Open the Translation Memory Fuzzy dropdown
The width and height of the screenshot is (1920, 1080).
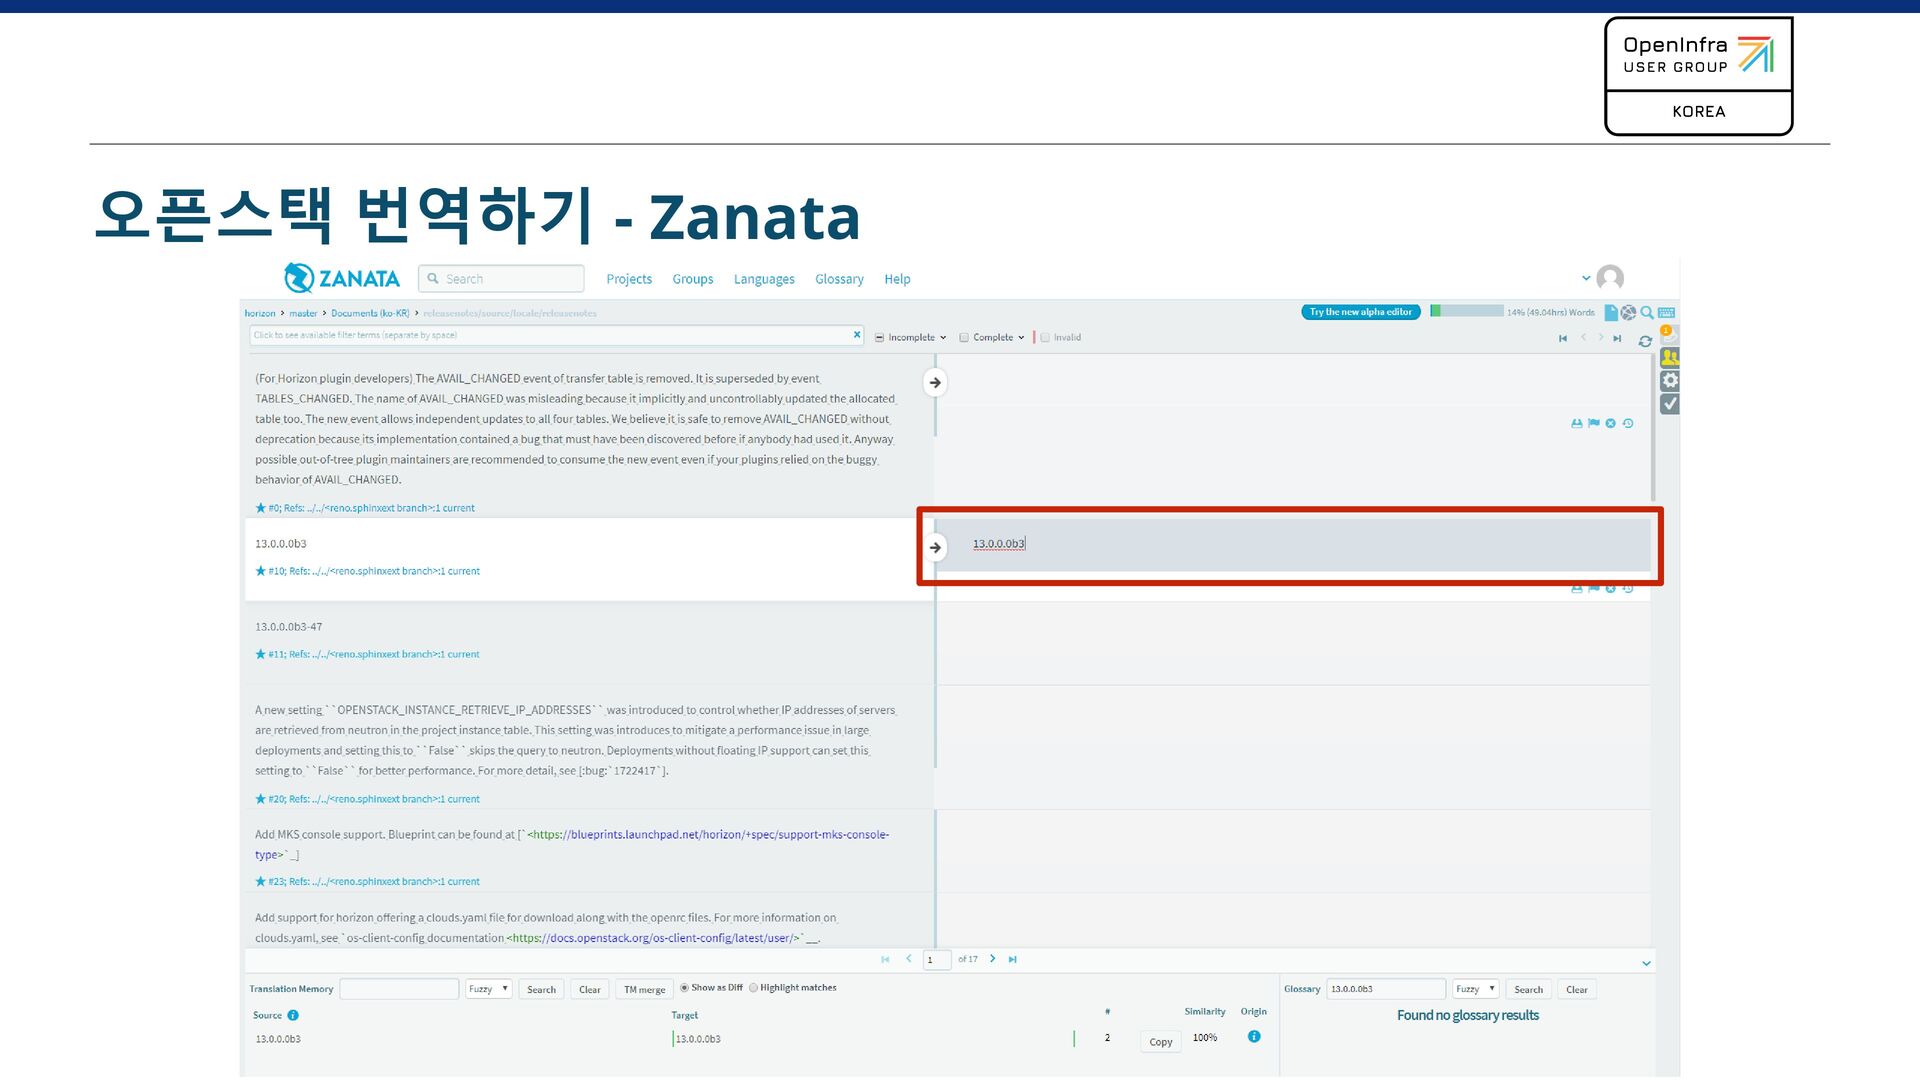click(x=489, y=989)
